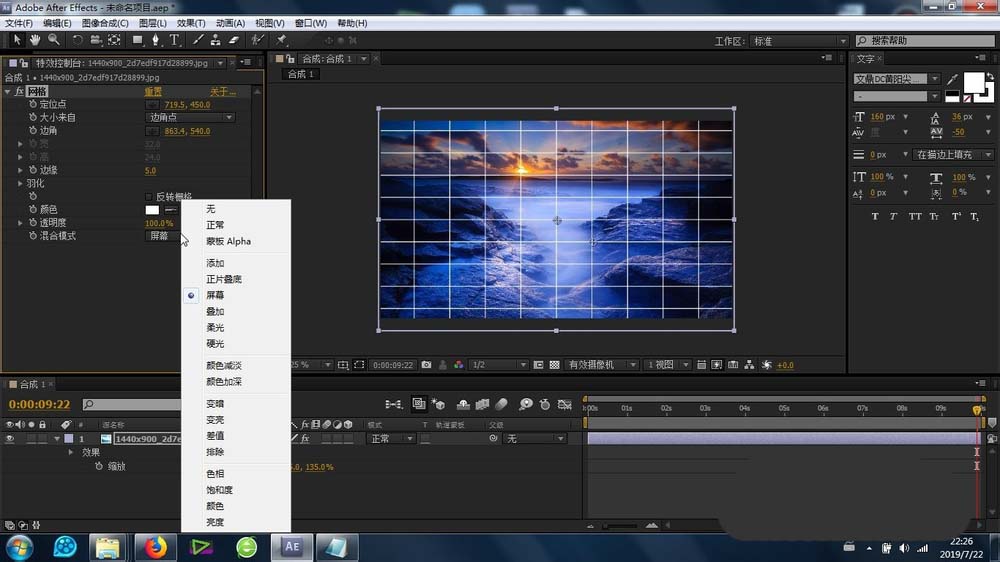Open the 效果(T) menu in the menu bar

coord(191,22)
